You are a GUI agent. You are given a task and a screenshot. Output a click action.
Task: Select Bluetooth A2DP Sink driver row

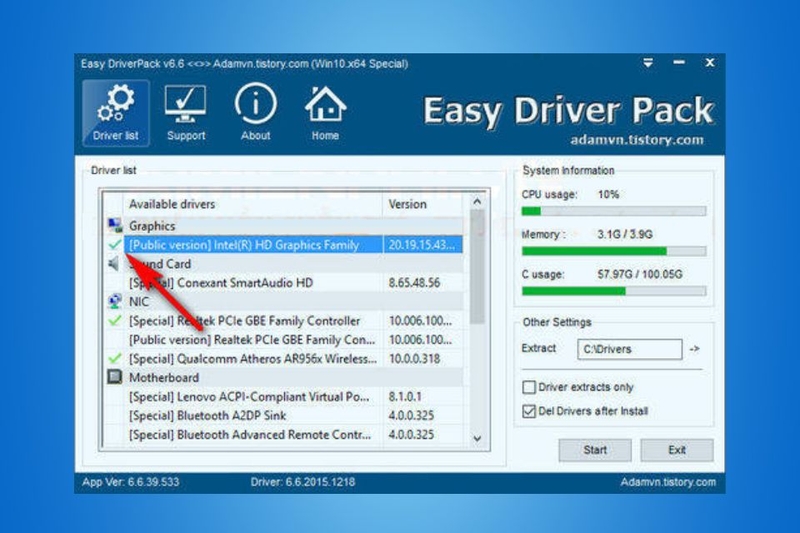click(x=283, y=415)
